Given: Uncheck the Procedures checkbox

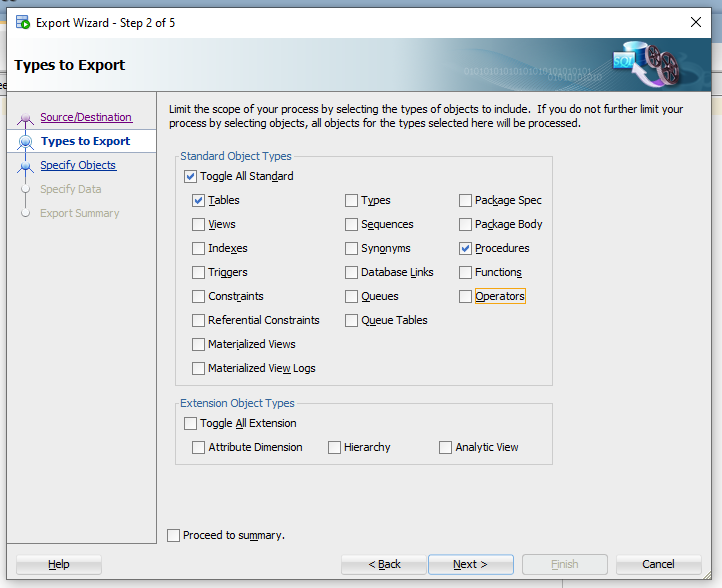Looking at the screenshot, I should pos(466,248).
